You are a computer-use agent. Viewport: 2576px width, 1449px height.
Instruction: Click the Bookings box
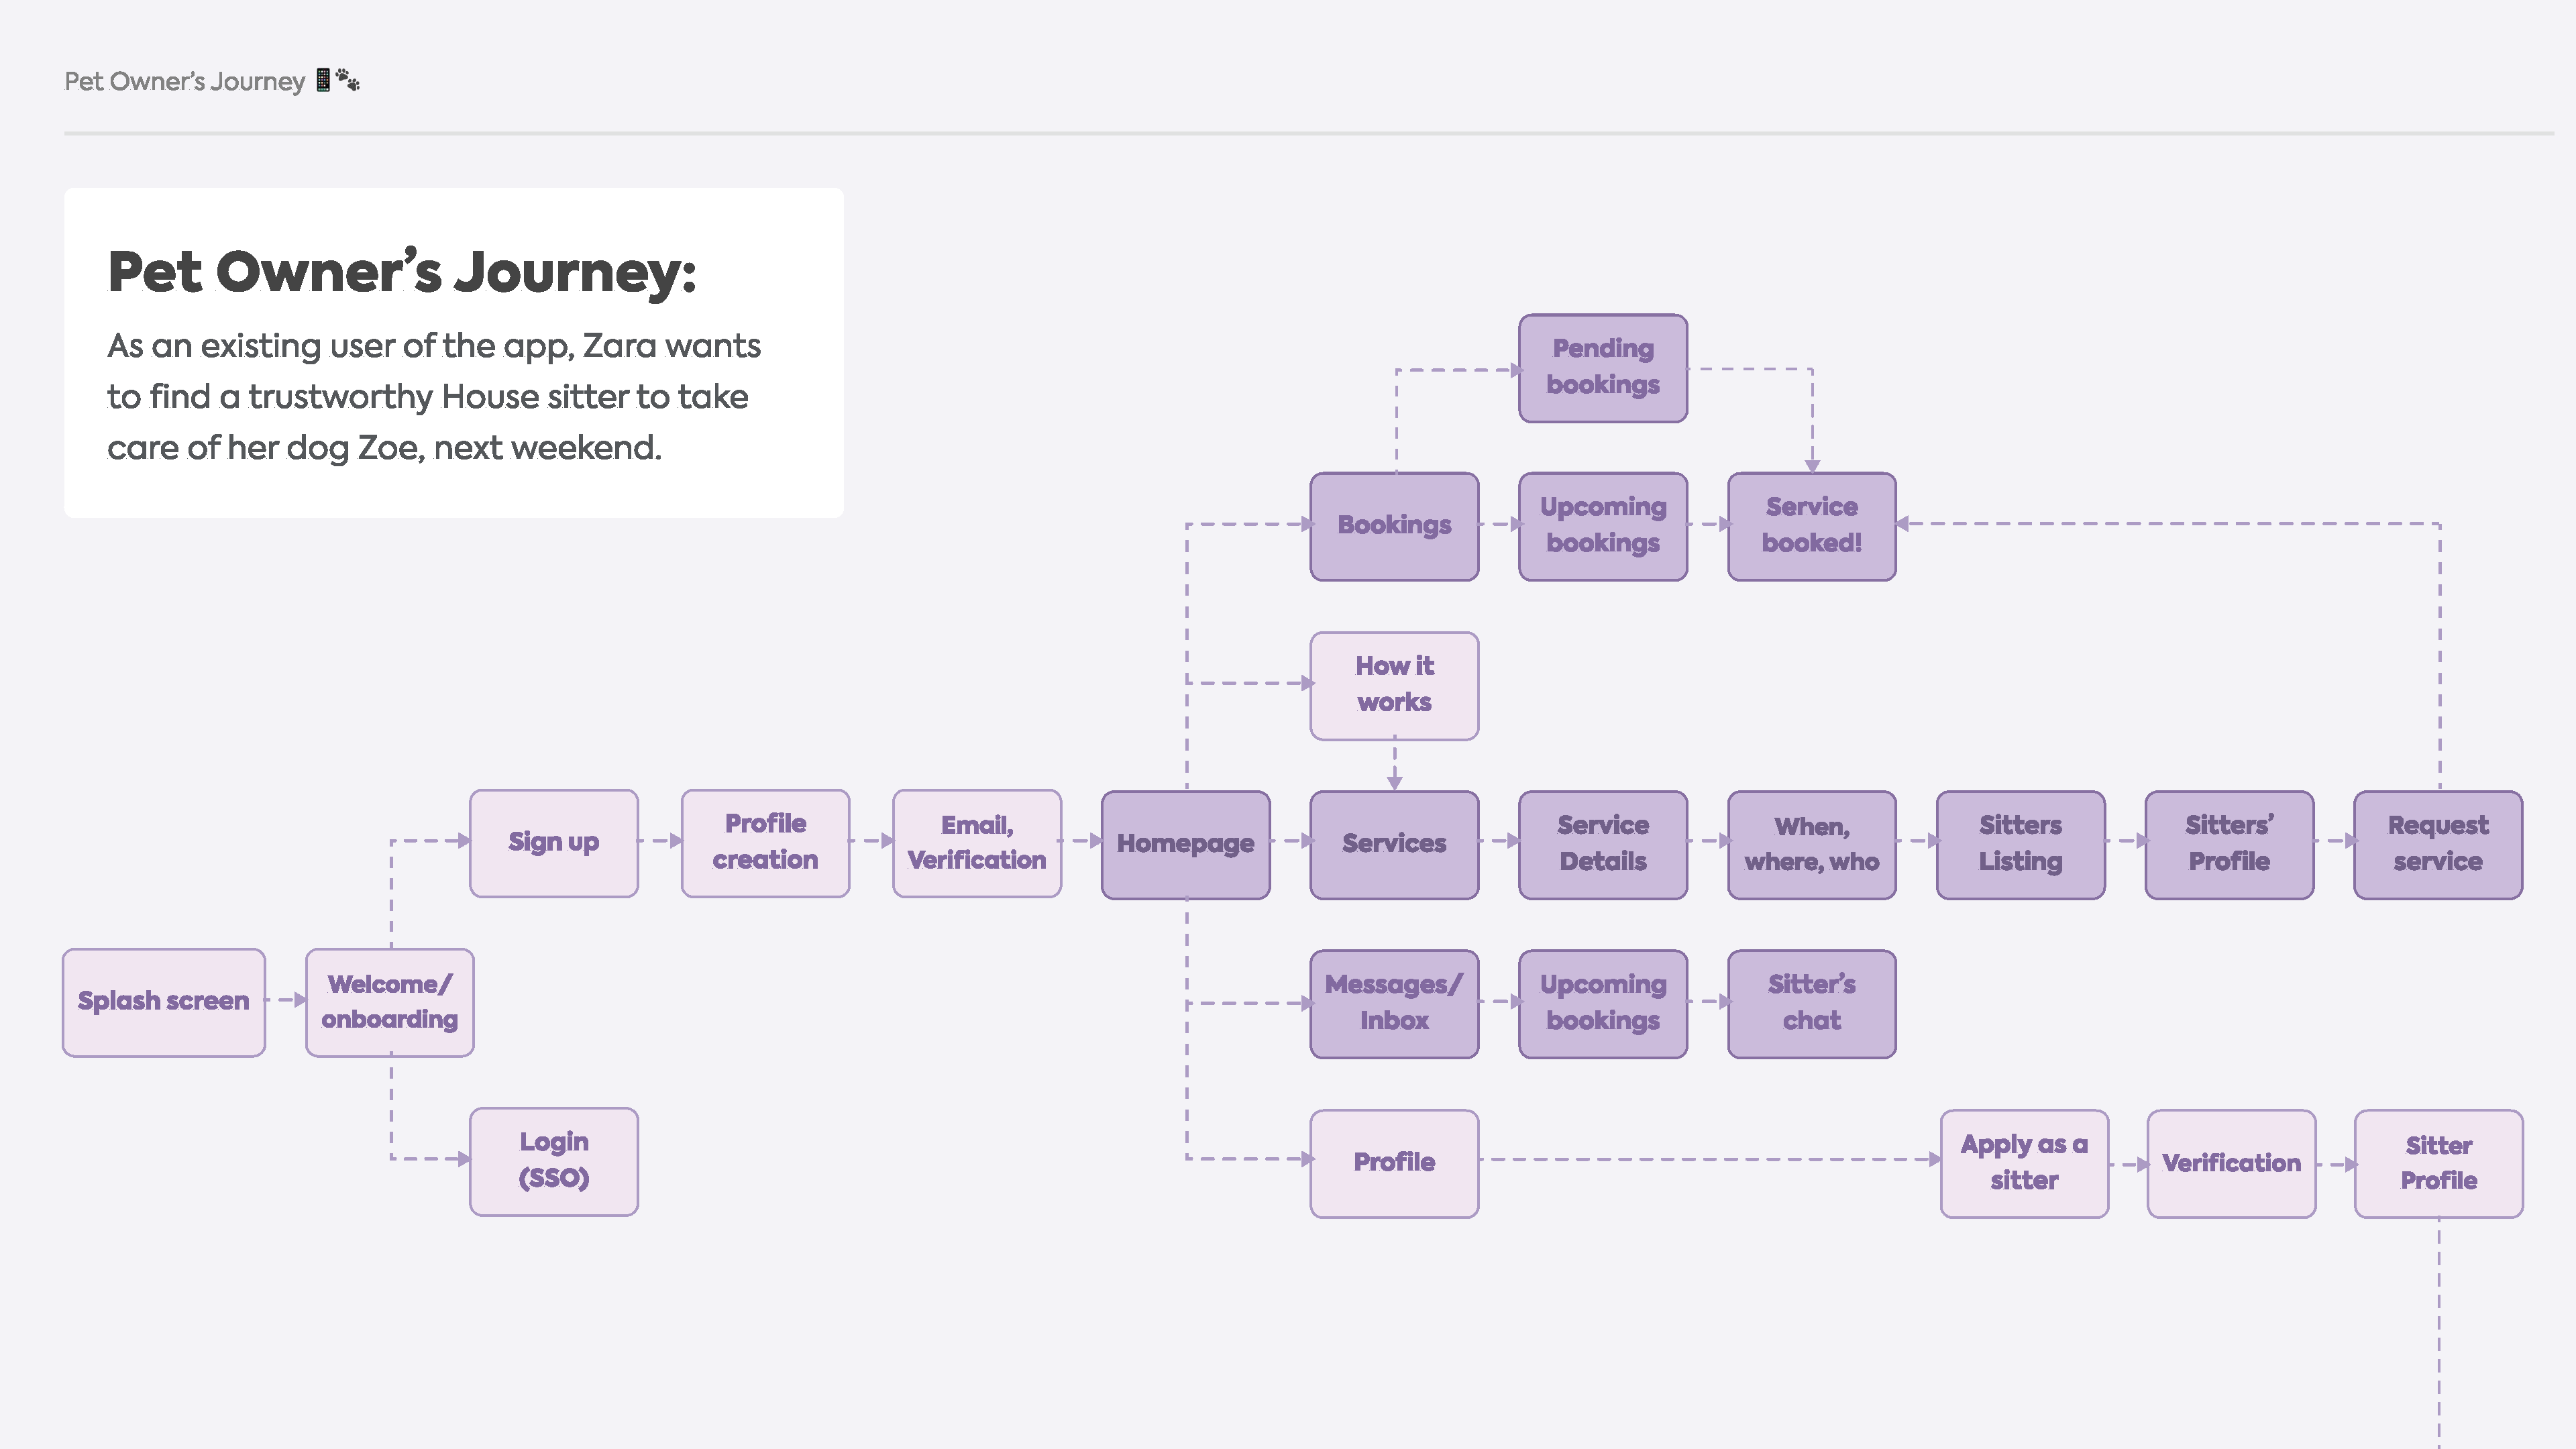point(1394,525)
